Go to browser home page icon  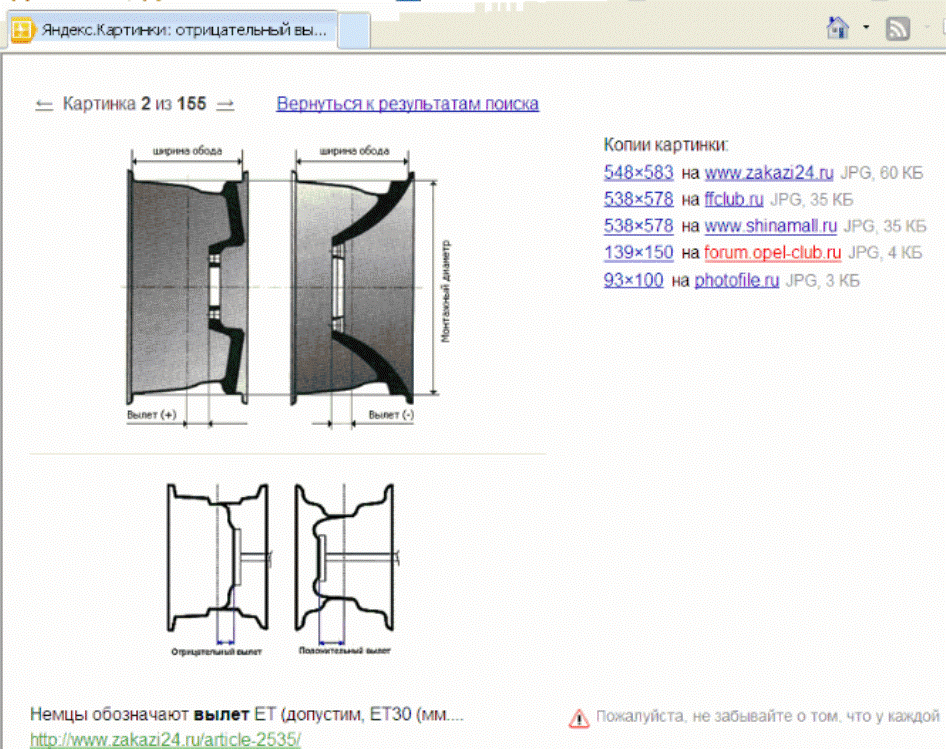pyautogui.click(x=837, y=28)
